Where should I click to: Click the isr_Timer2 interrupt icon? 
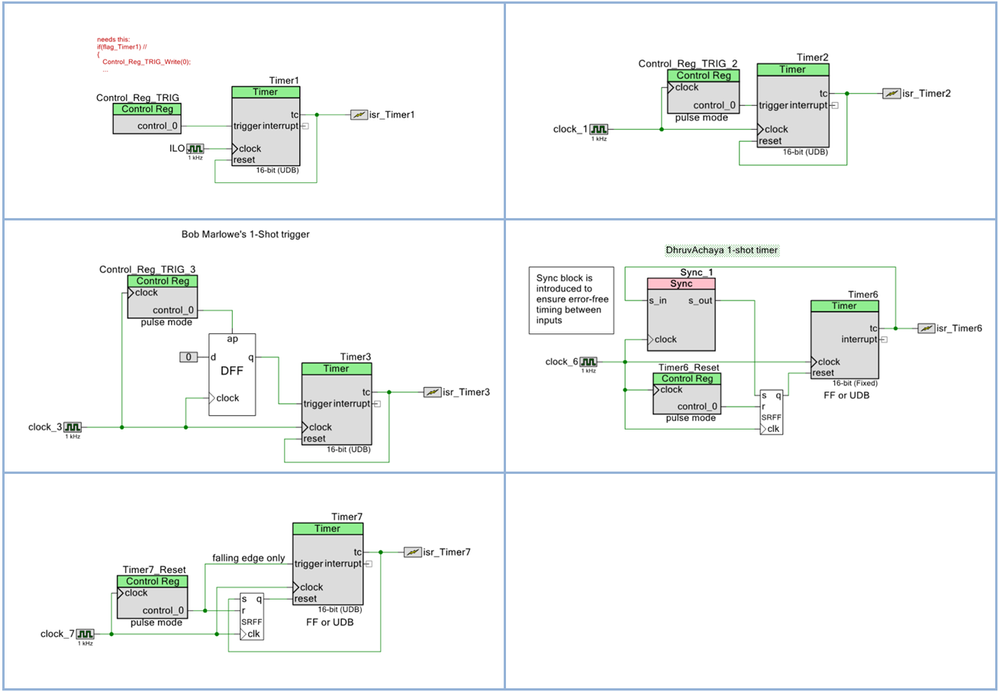click(x=889, y=94)
